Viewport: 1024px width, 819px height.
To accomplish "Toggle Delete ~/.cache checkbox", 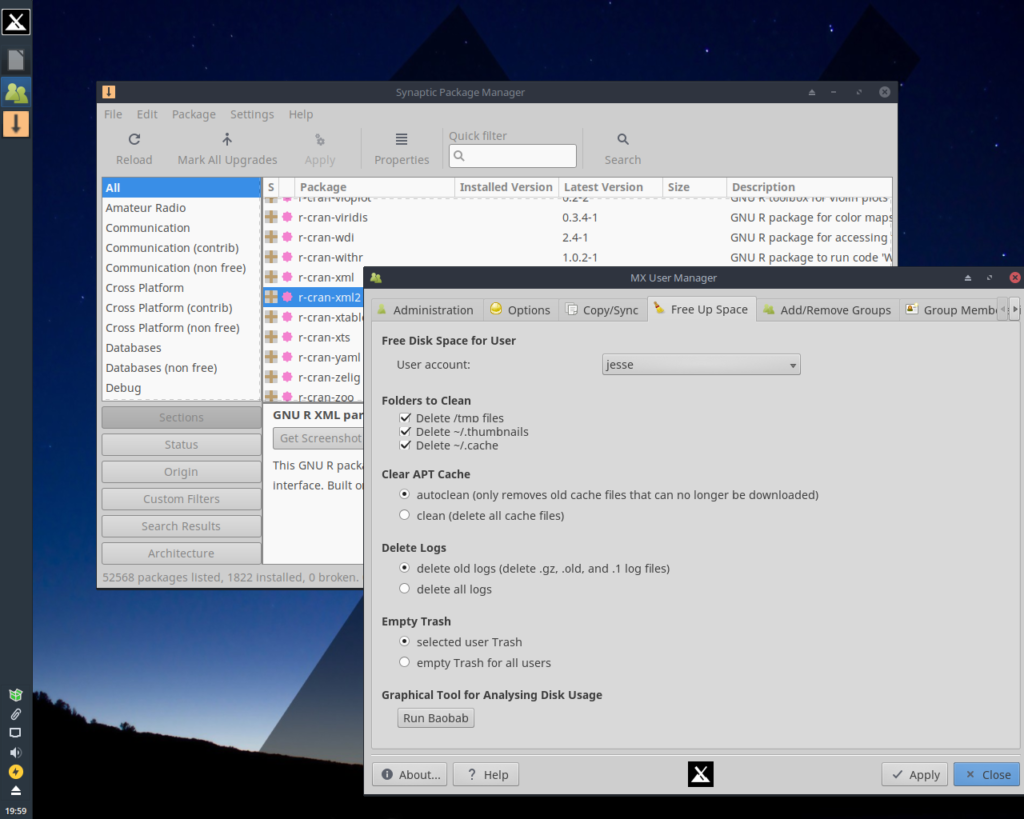I will 405,445.
